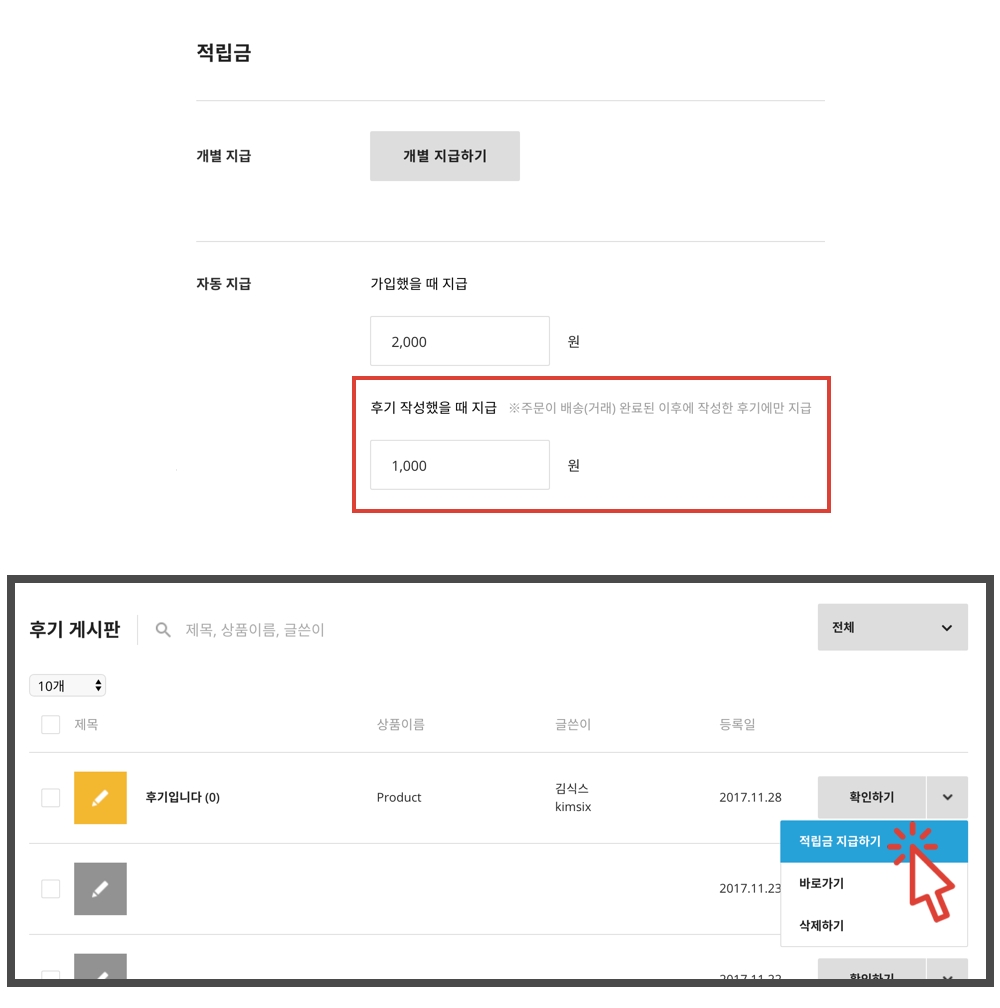Open the 전체 filter dropdown
The image size is (1000, 1008).
pyautogui.click(x=892, y=627)
